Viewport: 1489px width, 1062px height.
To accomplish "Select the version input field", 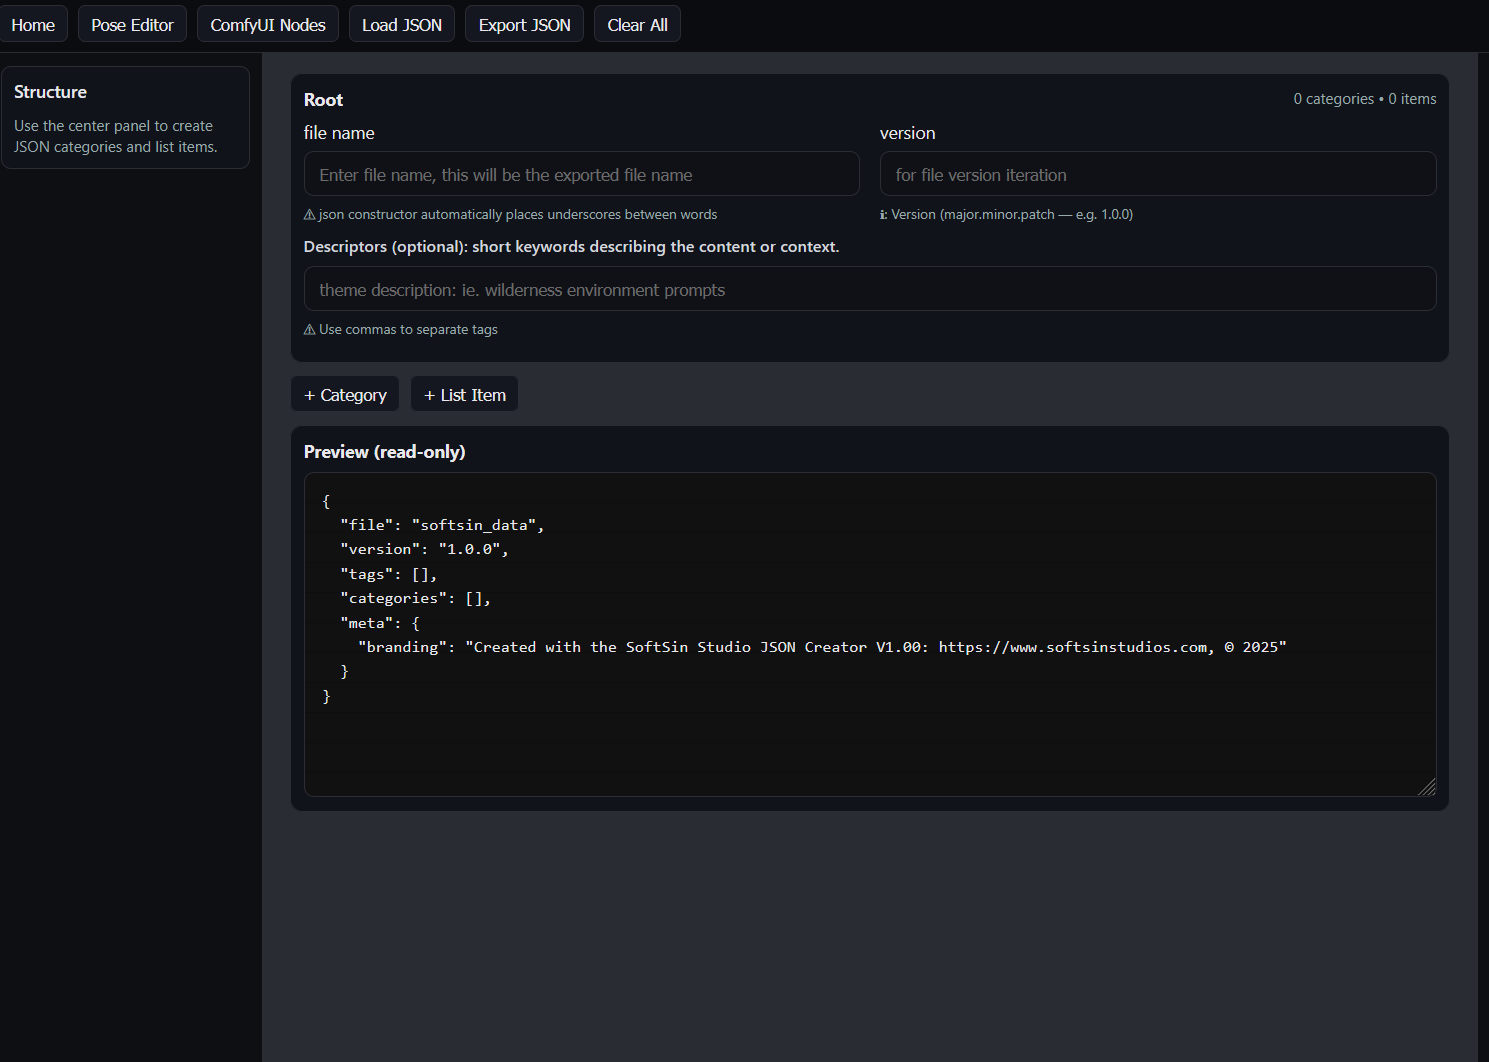I will coord(1157,173).
